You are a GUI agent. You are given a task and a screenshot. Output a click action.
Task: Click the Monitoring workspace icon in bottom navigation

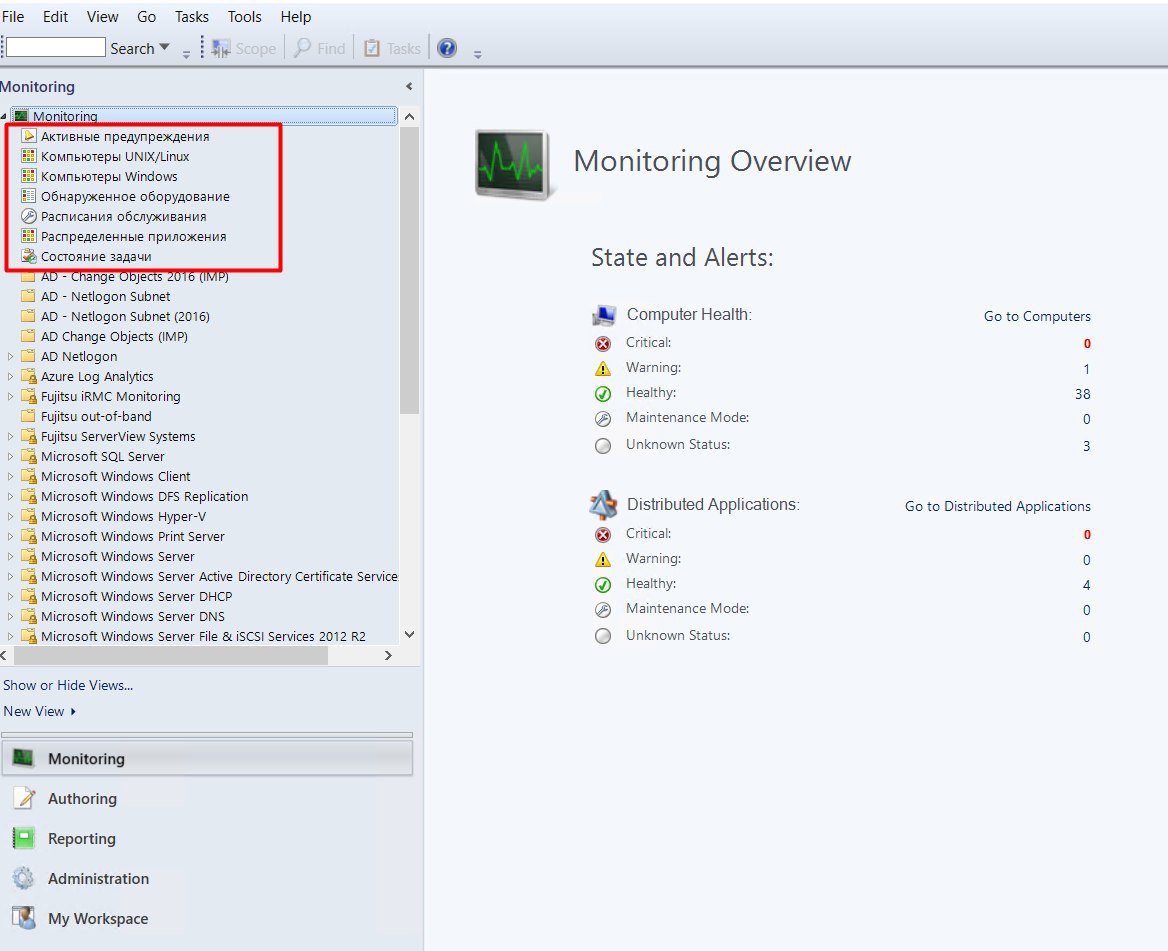tap(23, 758)
